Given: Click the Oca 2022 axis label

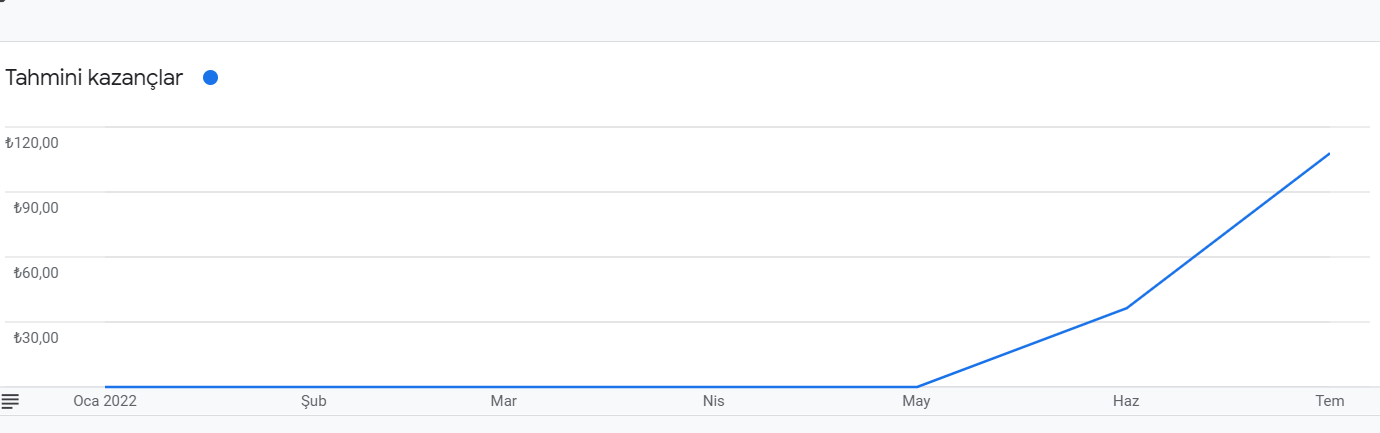Looking at the screenshot, I should click(105, 401).
